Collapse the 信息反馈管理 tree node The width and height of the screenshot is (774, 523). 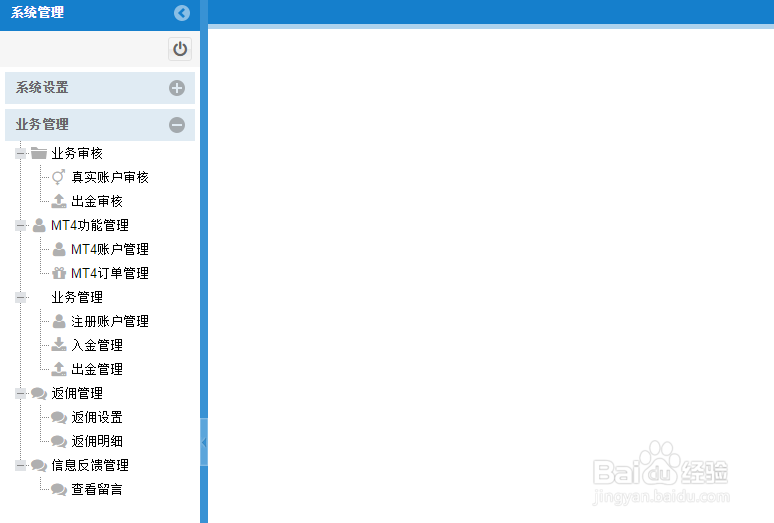coord(21,465)
